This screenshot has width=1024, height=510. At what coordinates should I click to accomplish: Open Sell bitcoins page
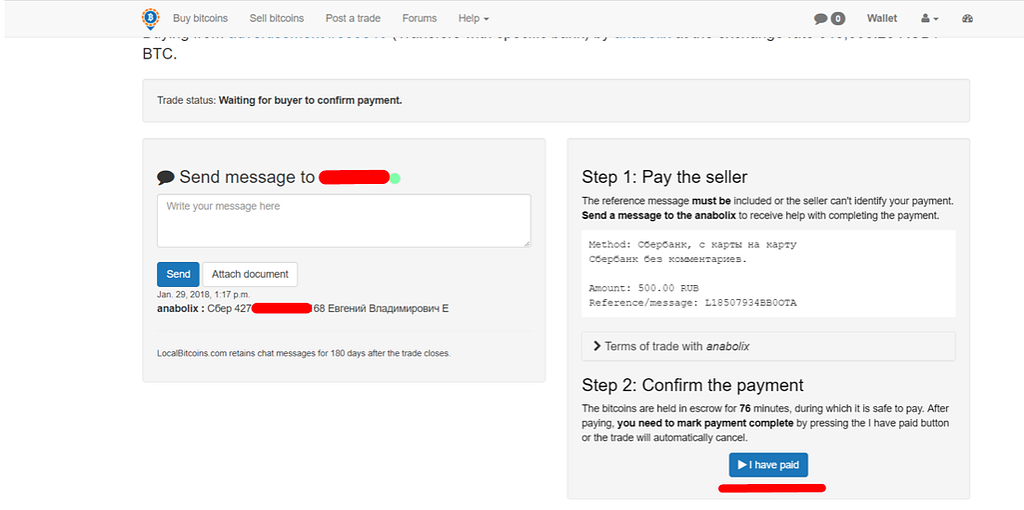tap(277, 18)
